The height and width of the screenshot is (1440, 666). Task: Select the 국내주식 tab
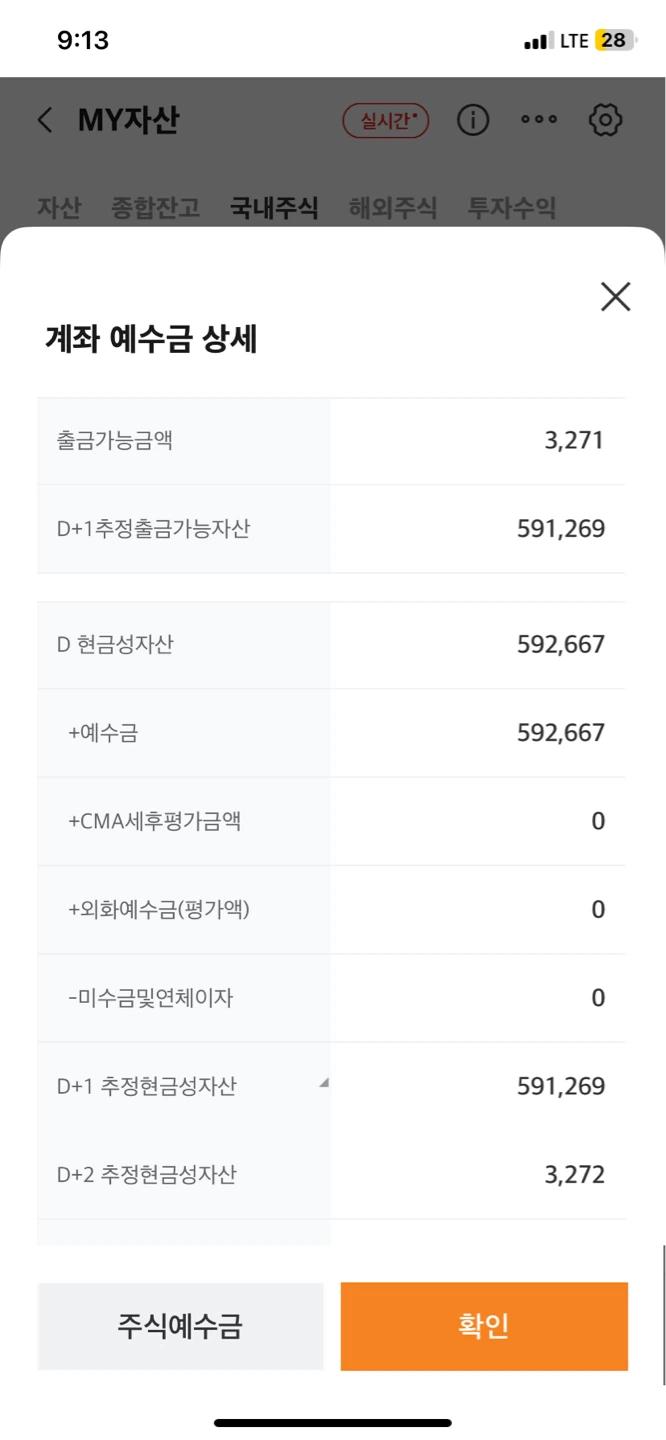tap(274, 208)
